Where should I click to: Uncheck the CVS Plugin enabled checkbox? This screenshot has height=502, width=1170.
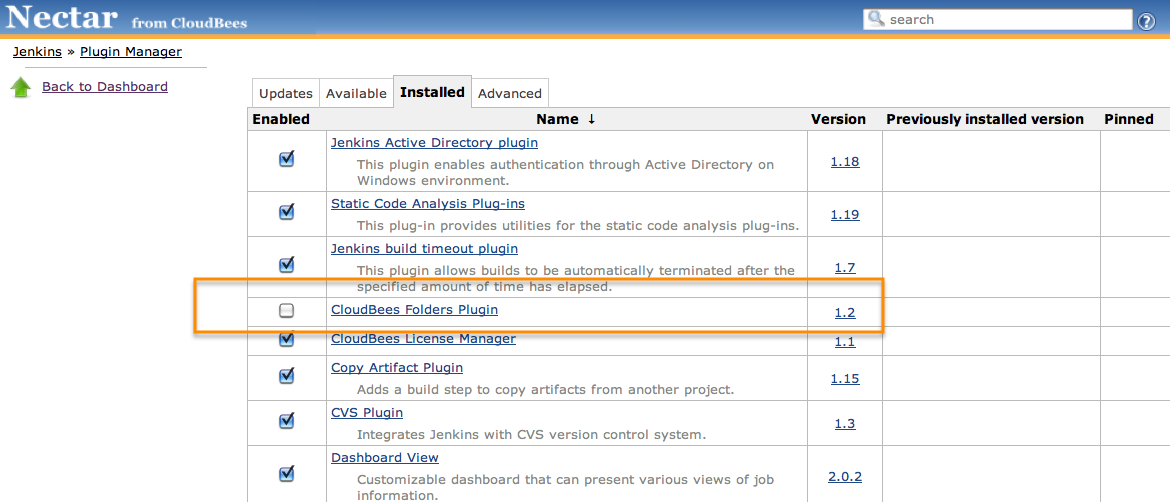287,421
